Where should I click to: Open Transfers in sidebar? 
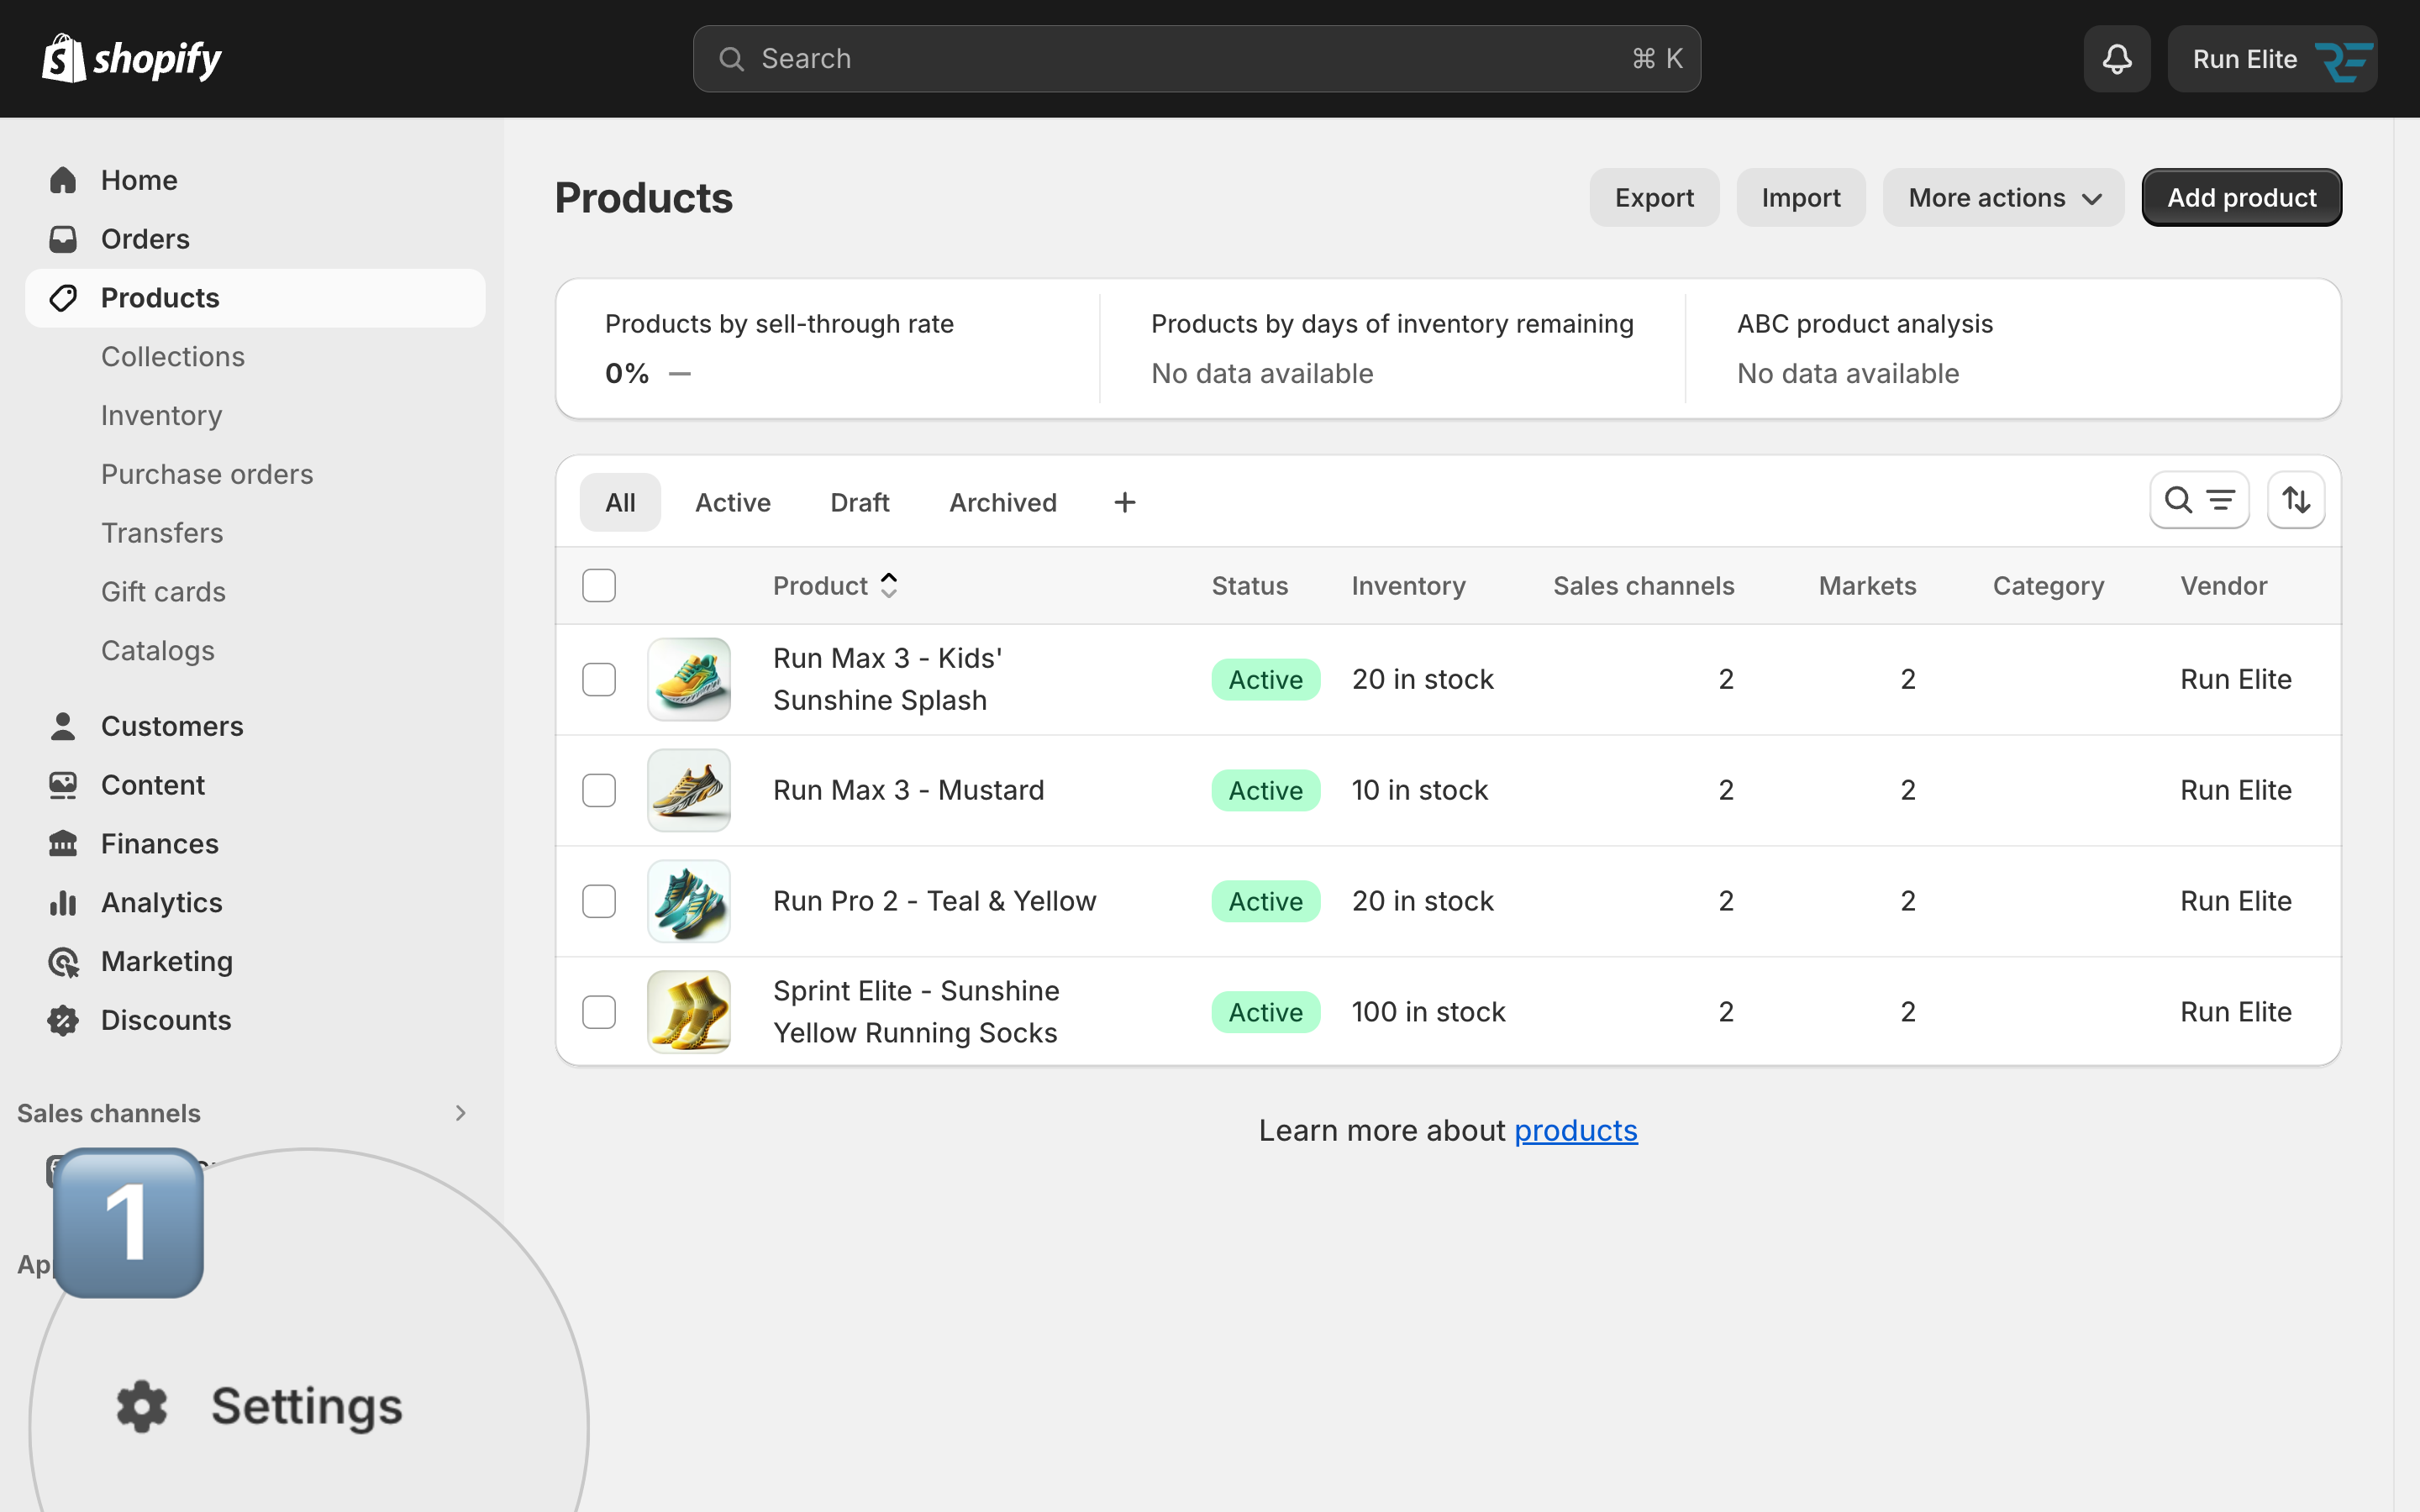(162, 533)
